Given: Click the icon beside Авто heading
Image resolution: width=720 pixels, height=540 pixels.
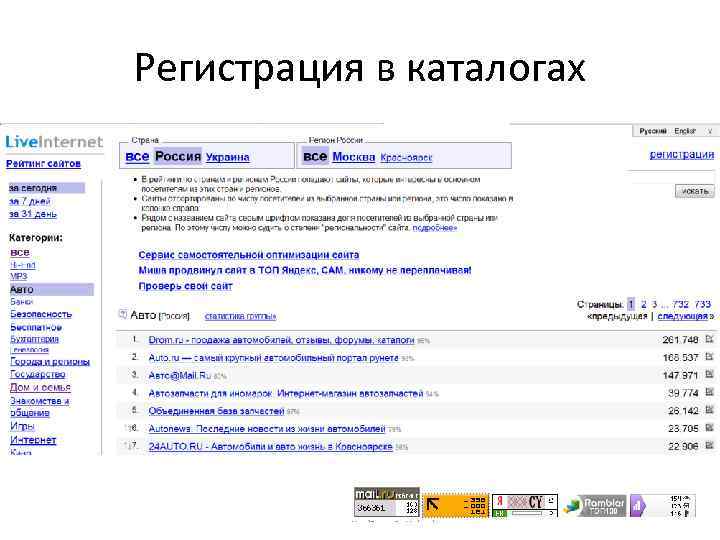Looking at the screenshot, I should 123,315.
